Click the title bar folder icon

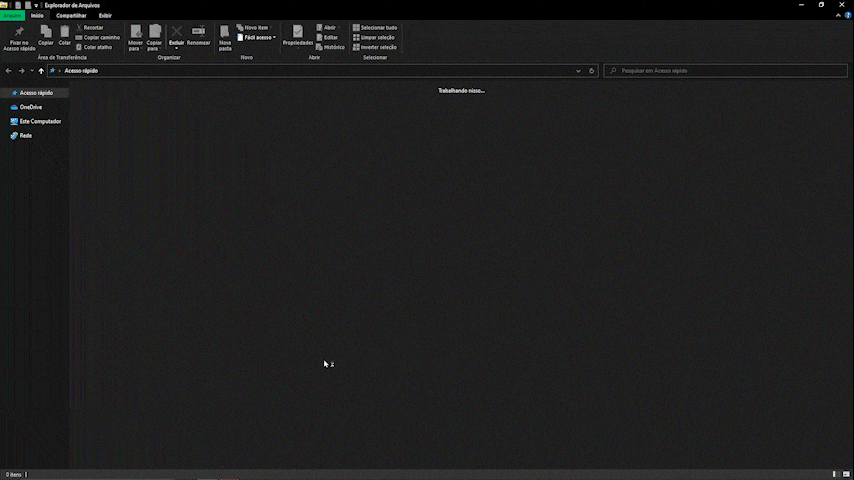point(4,5)
